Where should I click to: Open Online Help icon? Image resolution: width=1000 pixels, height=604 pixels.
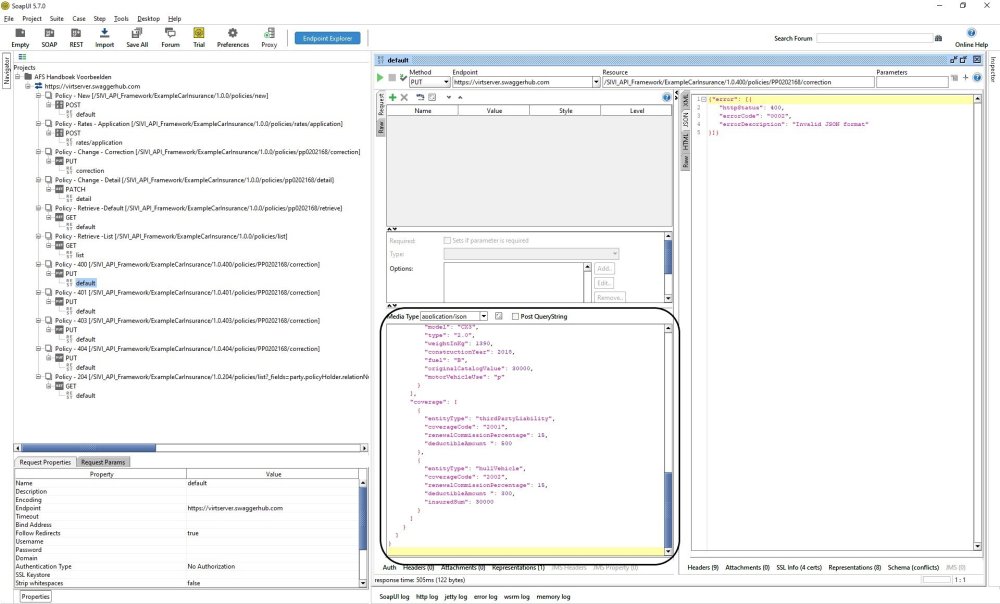[x=971, y=34]
